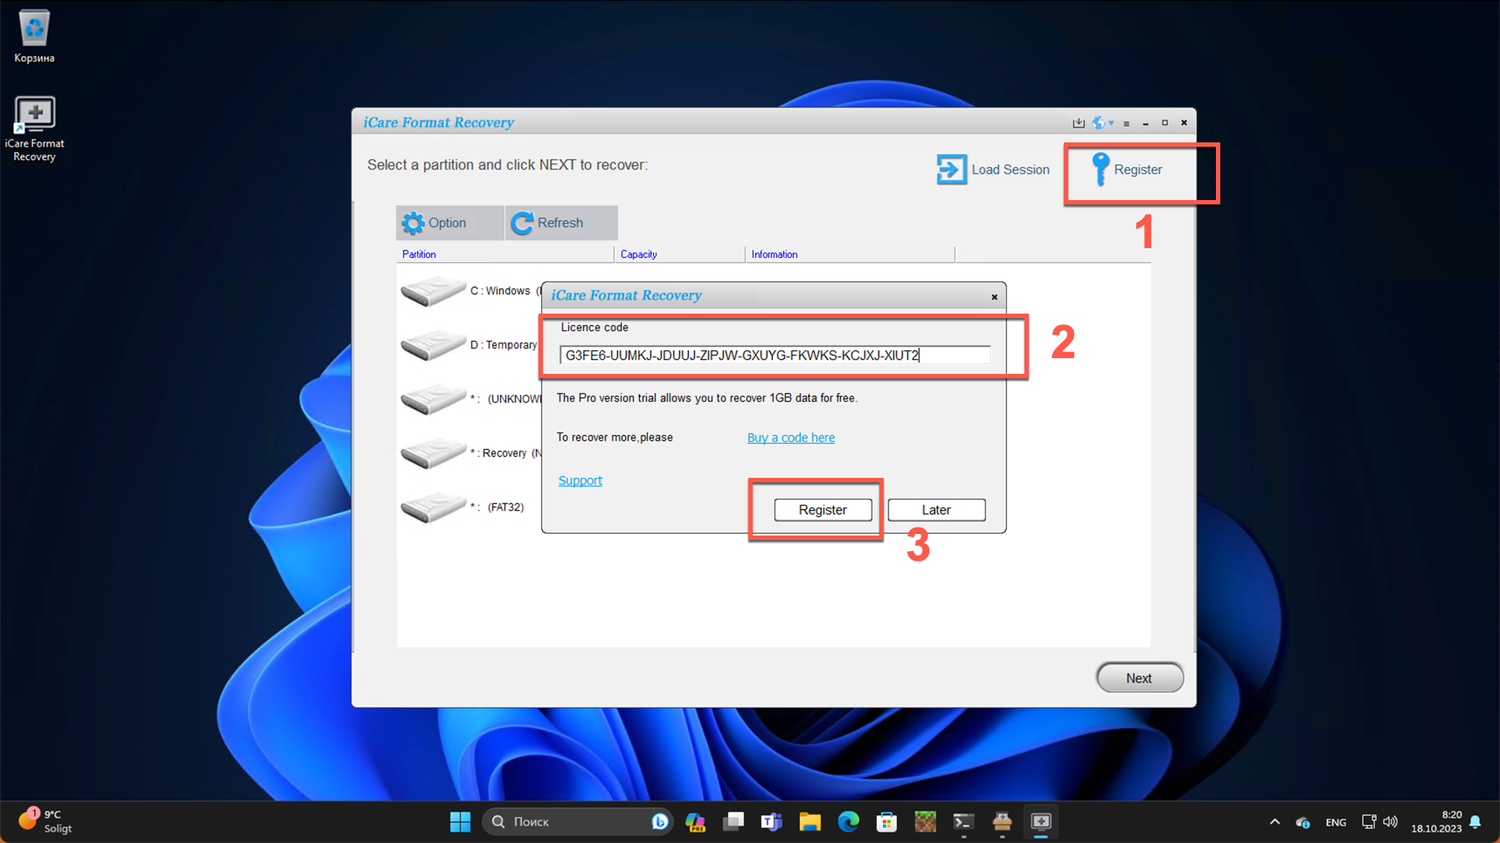This screenshot has width=1500, height=843.
Task: Click the OneDrive cloud tray icon
Action: click(x=1303, y=822)
